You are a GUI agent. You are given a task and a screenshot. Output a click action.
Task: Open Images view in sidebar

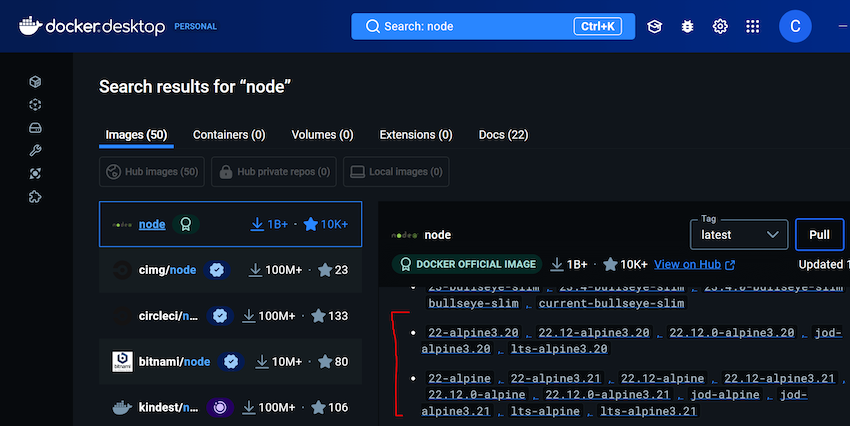click(x=35, y=105)
